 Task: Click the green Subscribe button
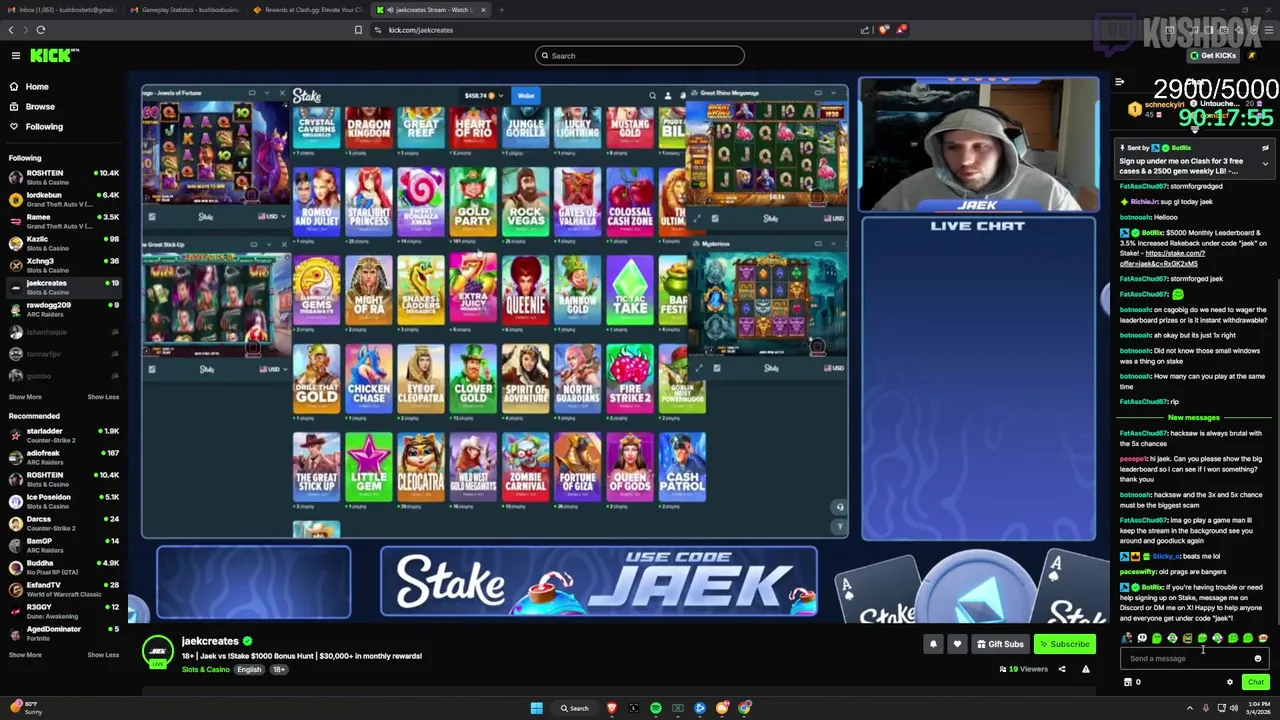click(1064, 645)
